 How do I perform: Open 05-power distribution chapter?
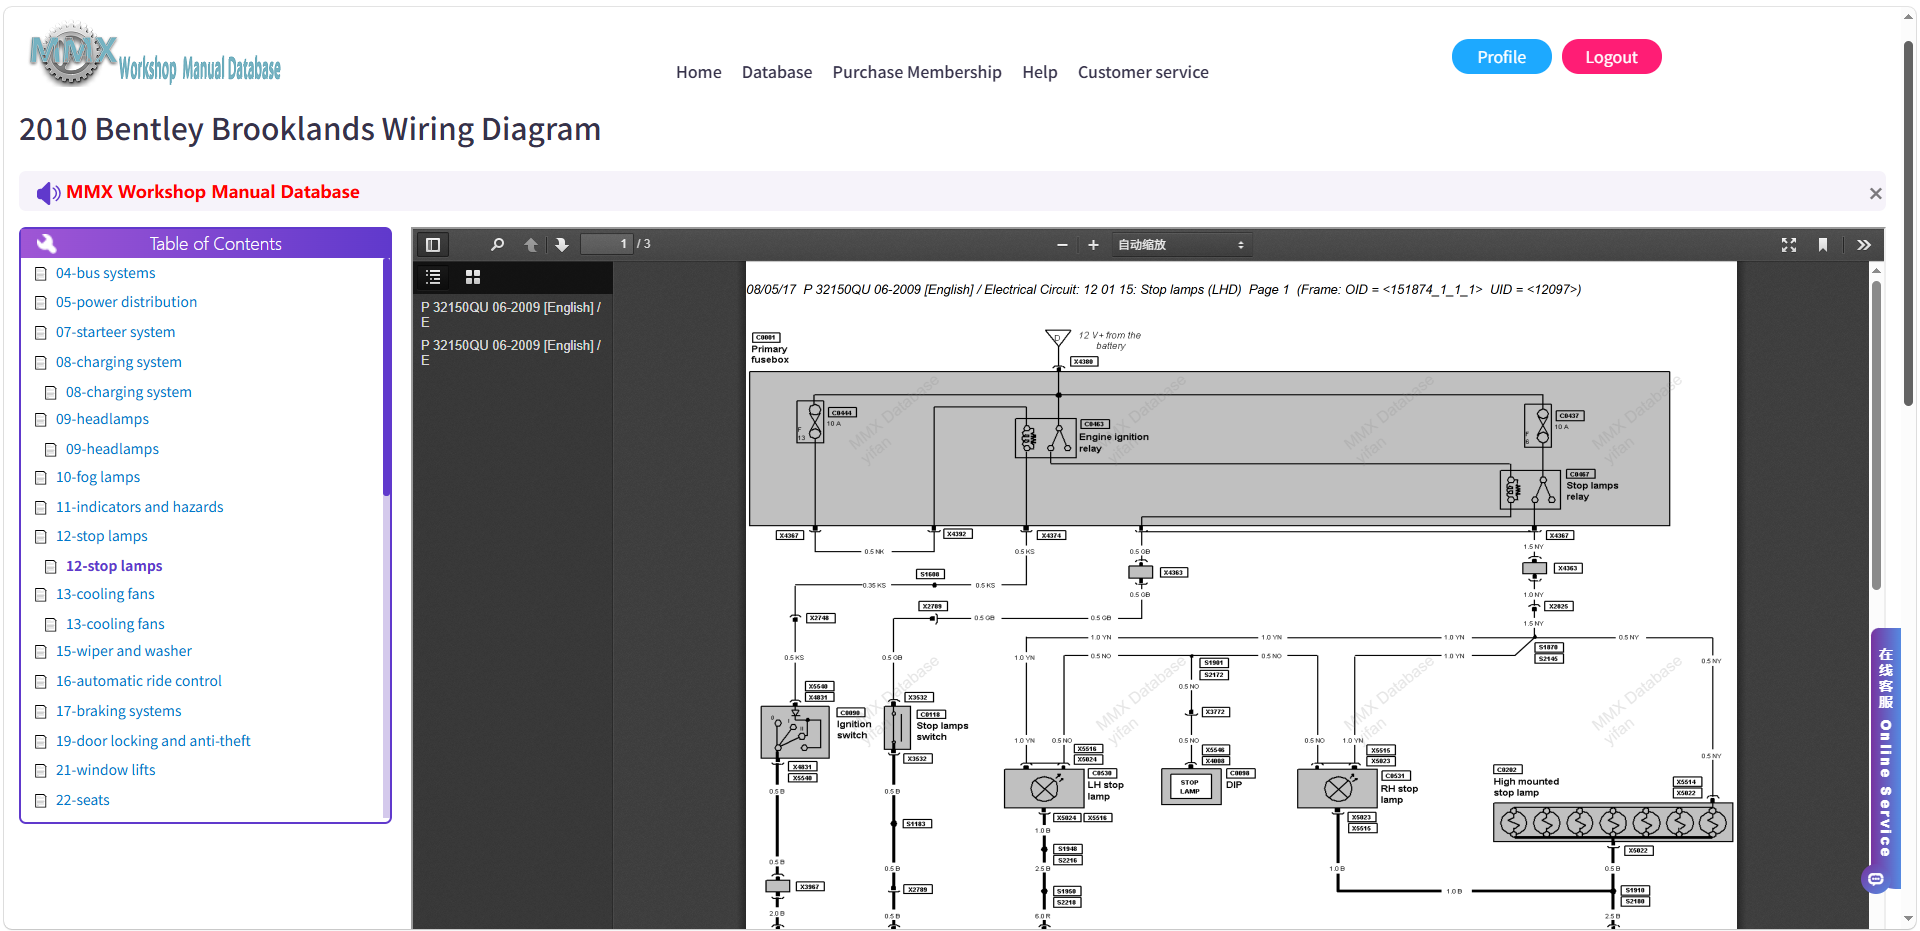click(126, 302)
